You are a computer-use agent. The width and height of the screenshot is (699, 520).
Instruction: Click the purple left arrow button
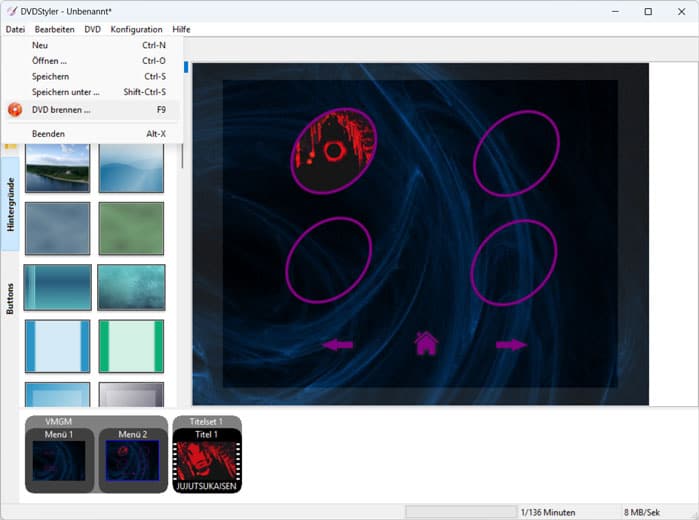click(x=338, y=345)
